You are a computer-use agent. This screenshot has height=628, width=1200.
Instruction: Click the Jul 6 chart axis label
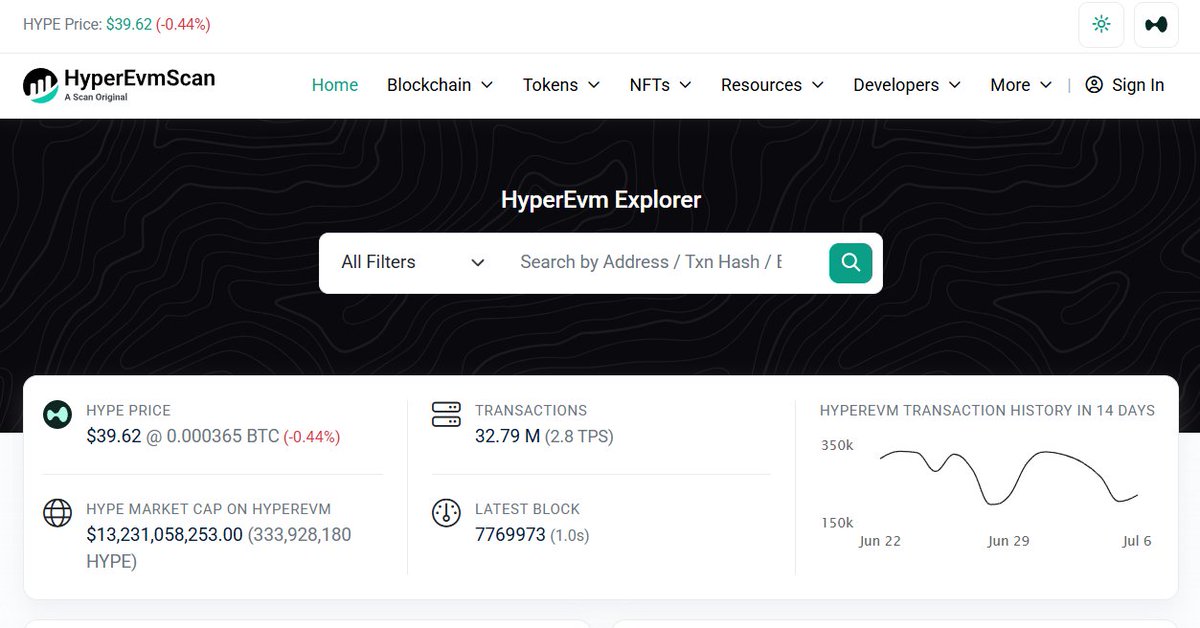(1137, 541)
